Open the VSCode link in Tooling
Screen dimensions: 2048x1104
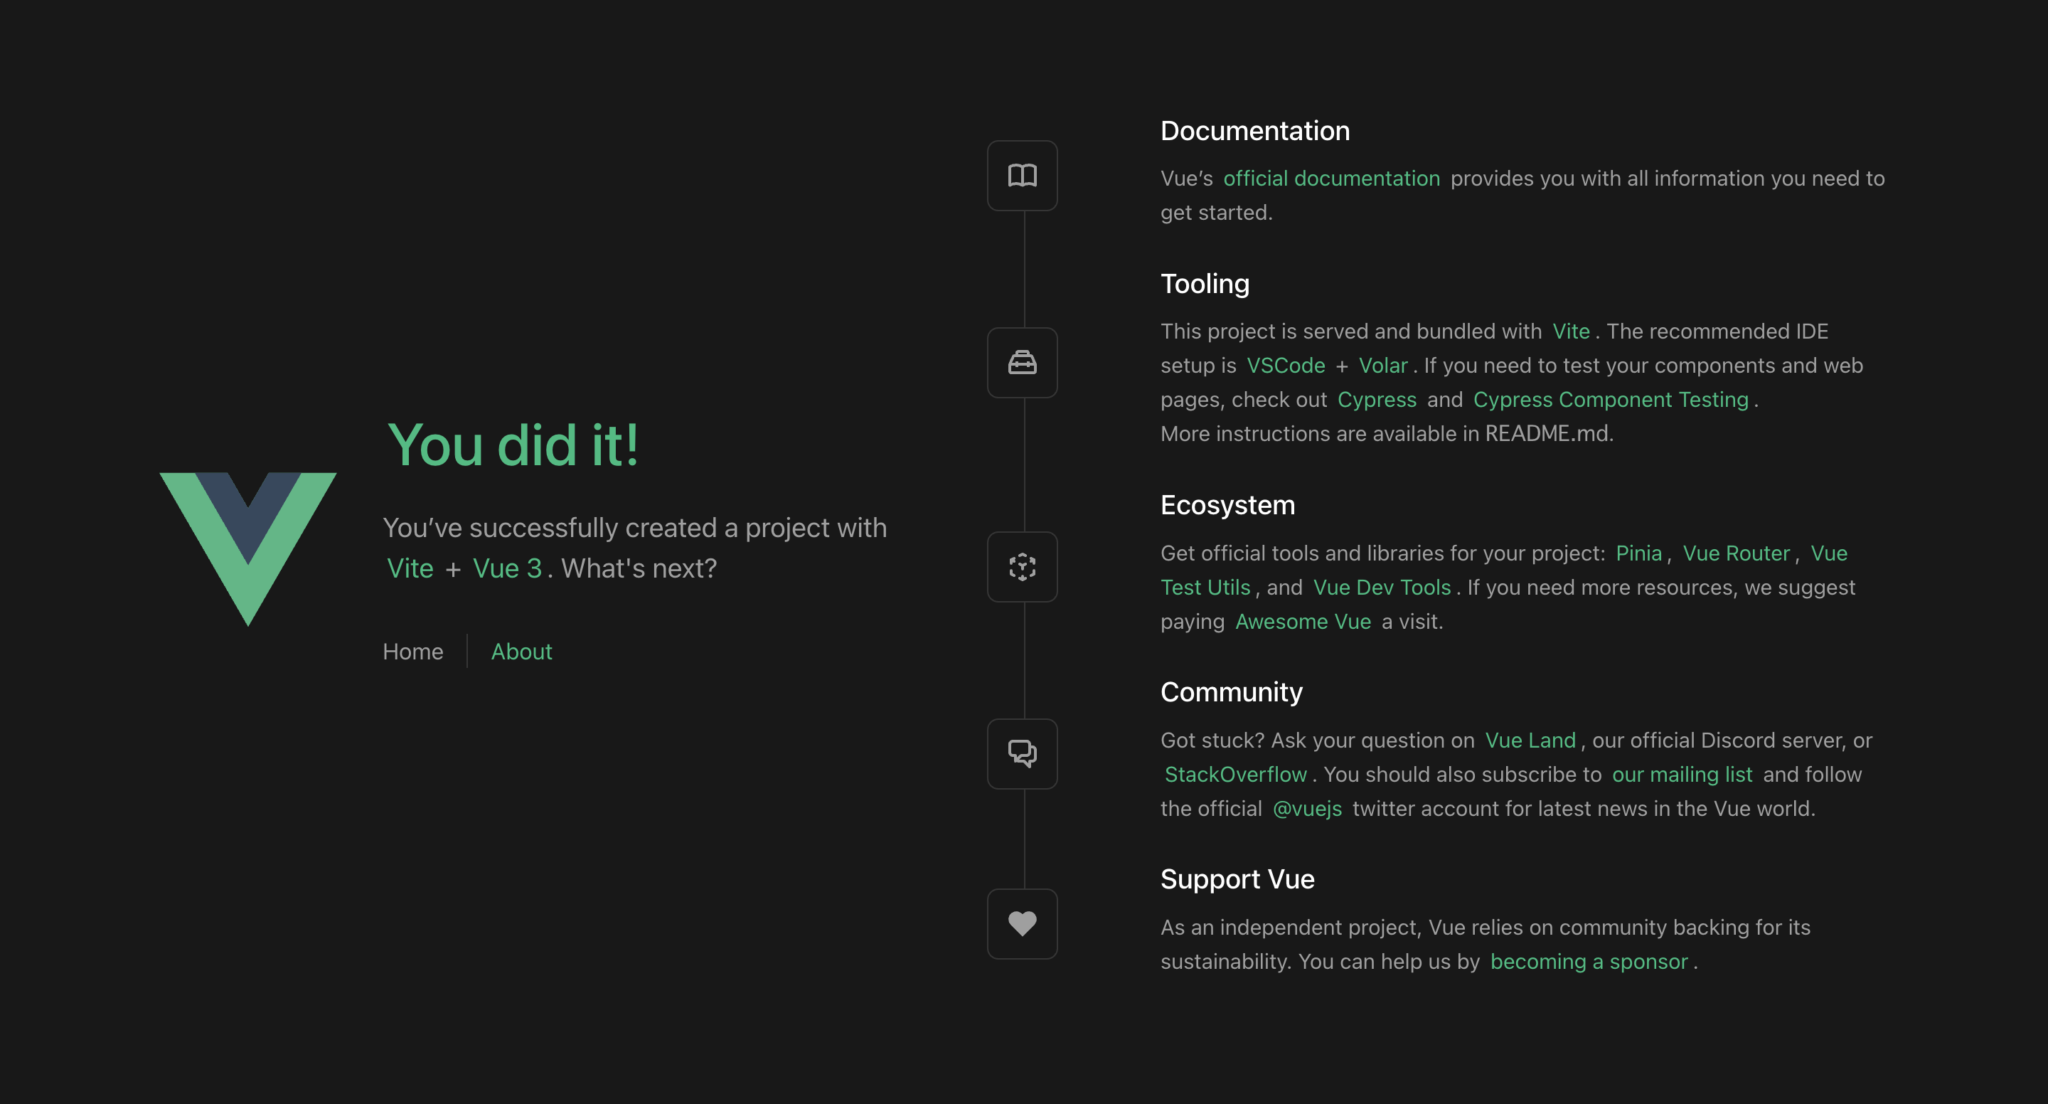coord(1285,366)
